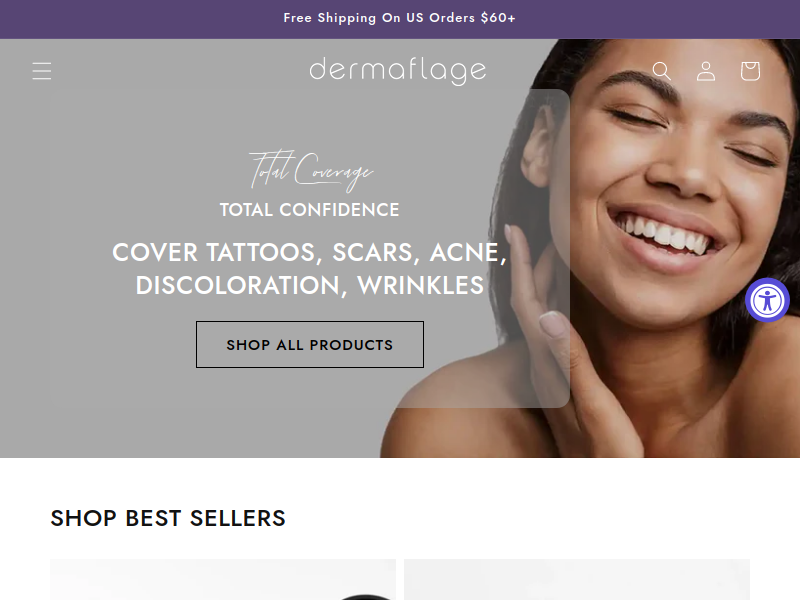View the shopping cart bag icon
Image resolution: width=800 pixels, height=600 pixels.
pos(750,71)
